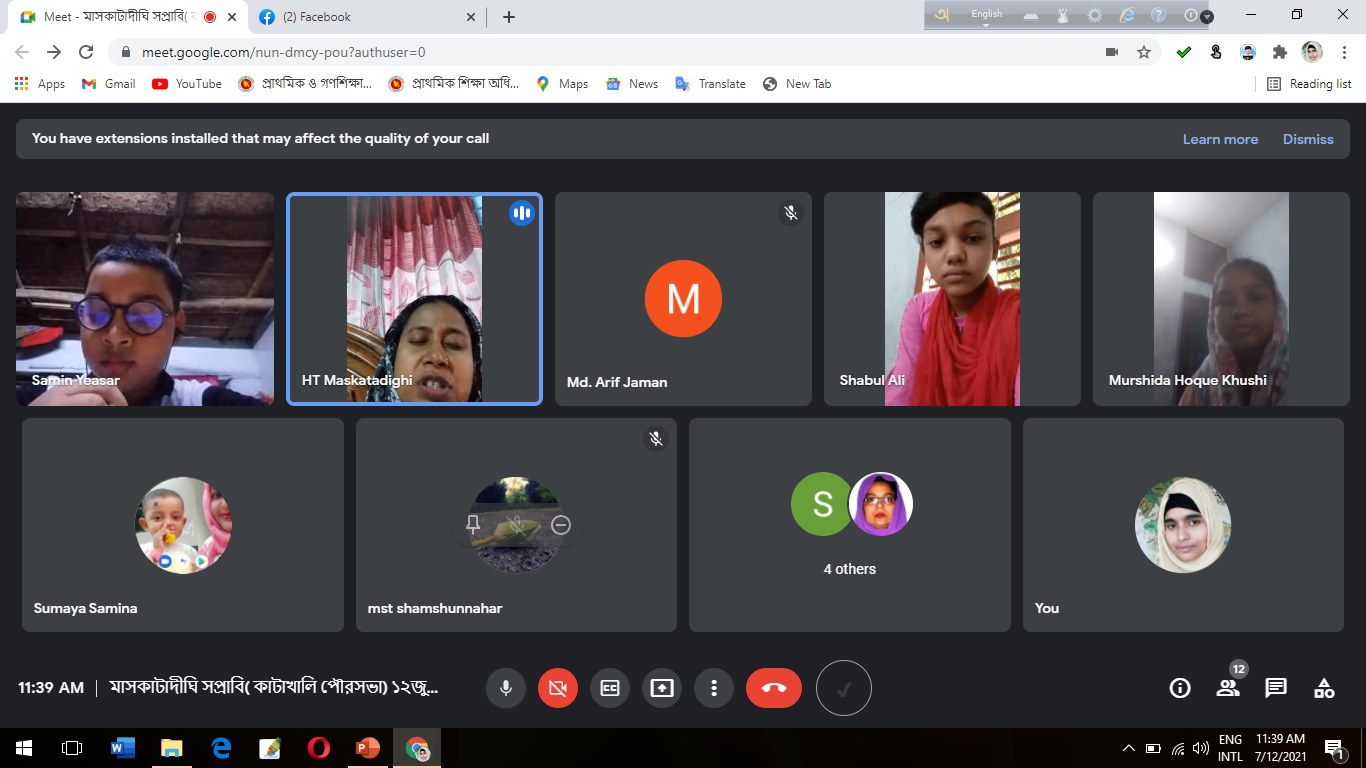This screenshot has width=1366, height=768.
Task: Select Samin Yeasar's video tile
Action: (x=145, y=299)
